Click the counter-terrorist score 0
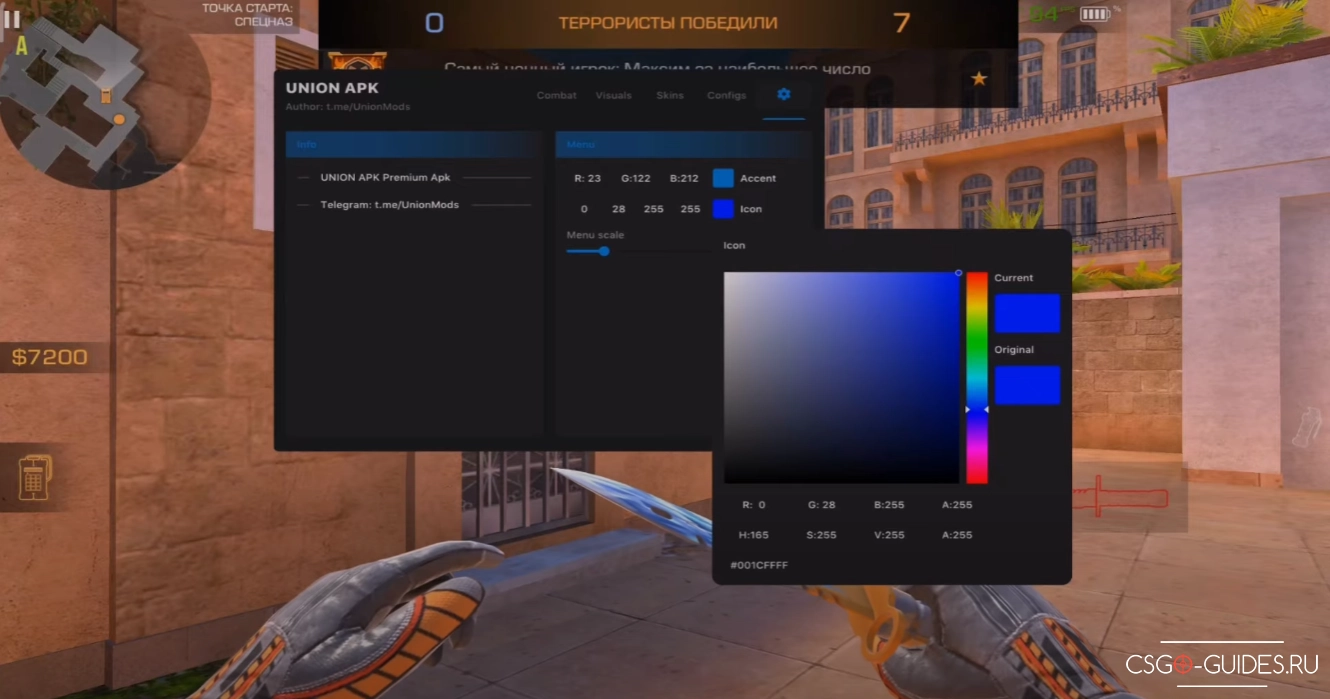This screenshot has width=1330, height=699. pyautogui.click(x=434, y=22)
